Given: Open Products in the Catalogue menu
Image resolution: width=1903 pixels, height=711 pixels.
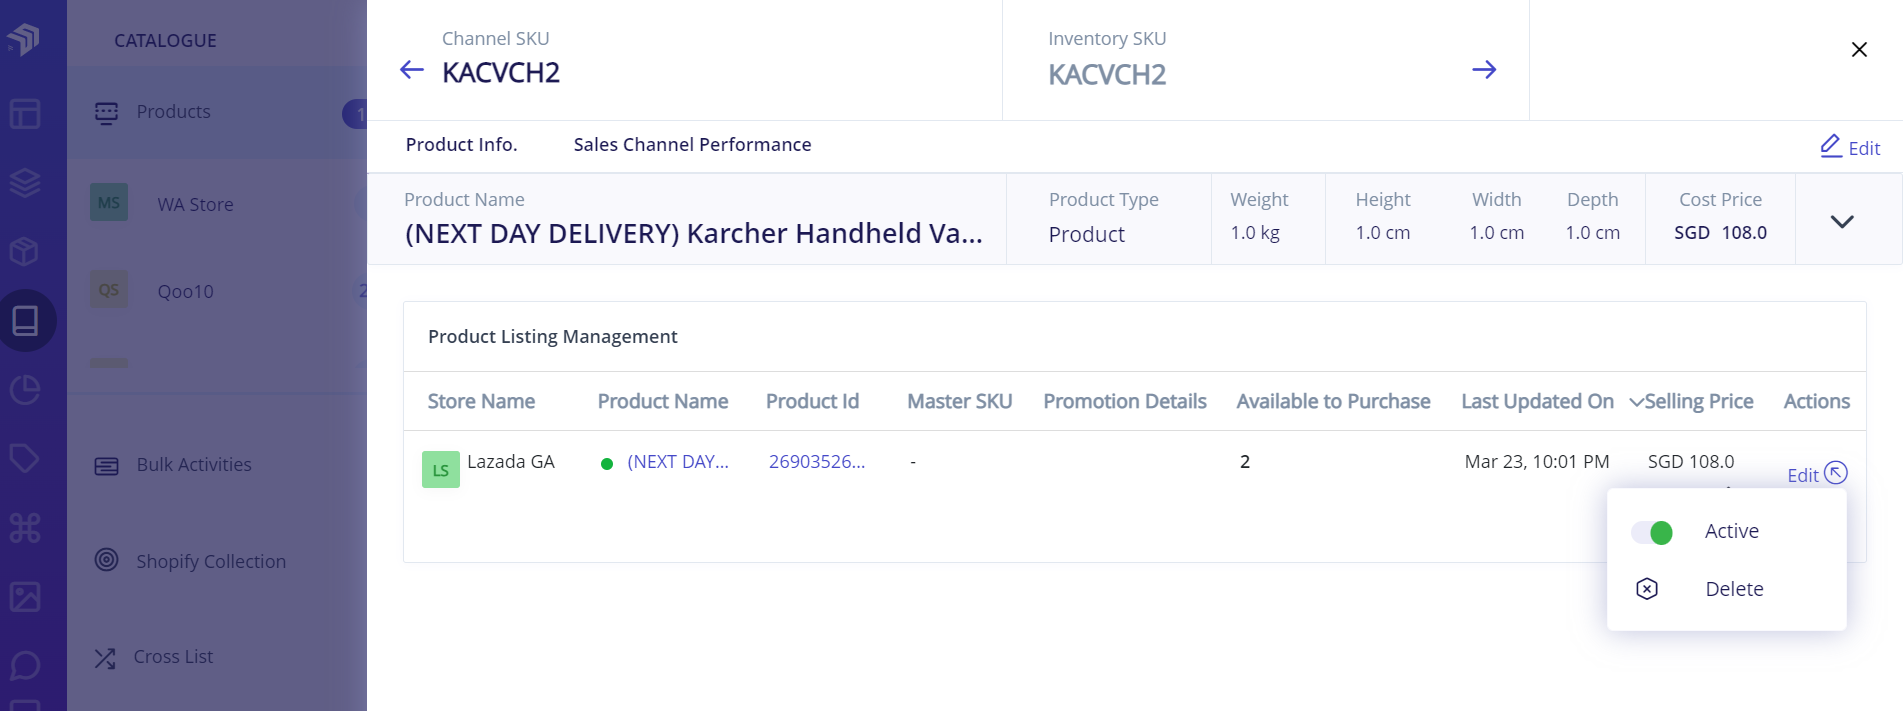Looking at the screenshot, I should coord(173,112).
